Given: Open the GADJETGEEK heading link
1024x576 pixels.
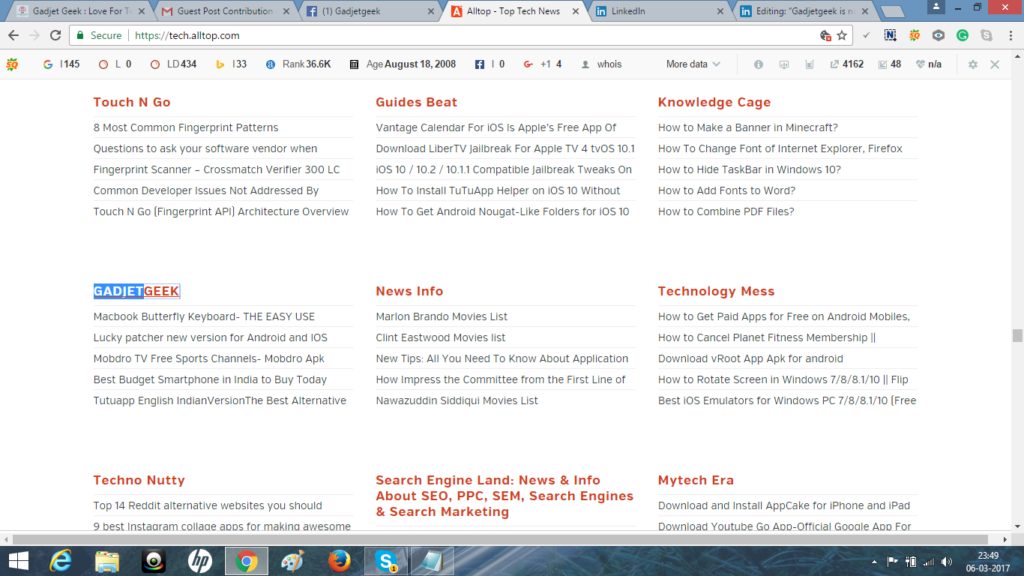Looking at the screenshot, I should pyautogui.click(x=136, y=291).
